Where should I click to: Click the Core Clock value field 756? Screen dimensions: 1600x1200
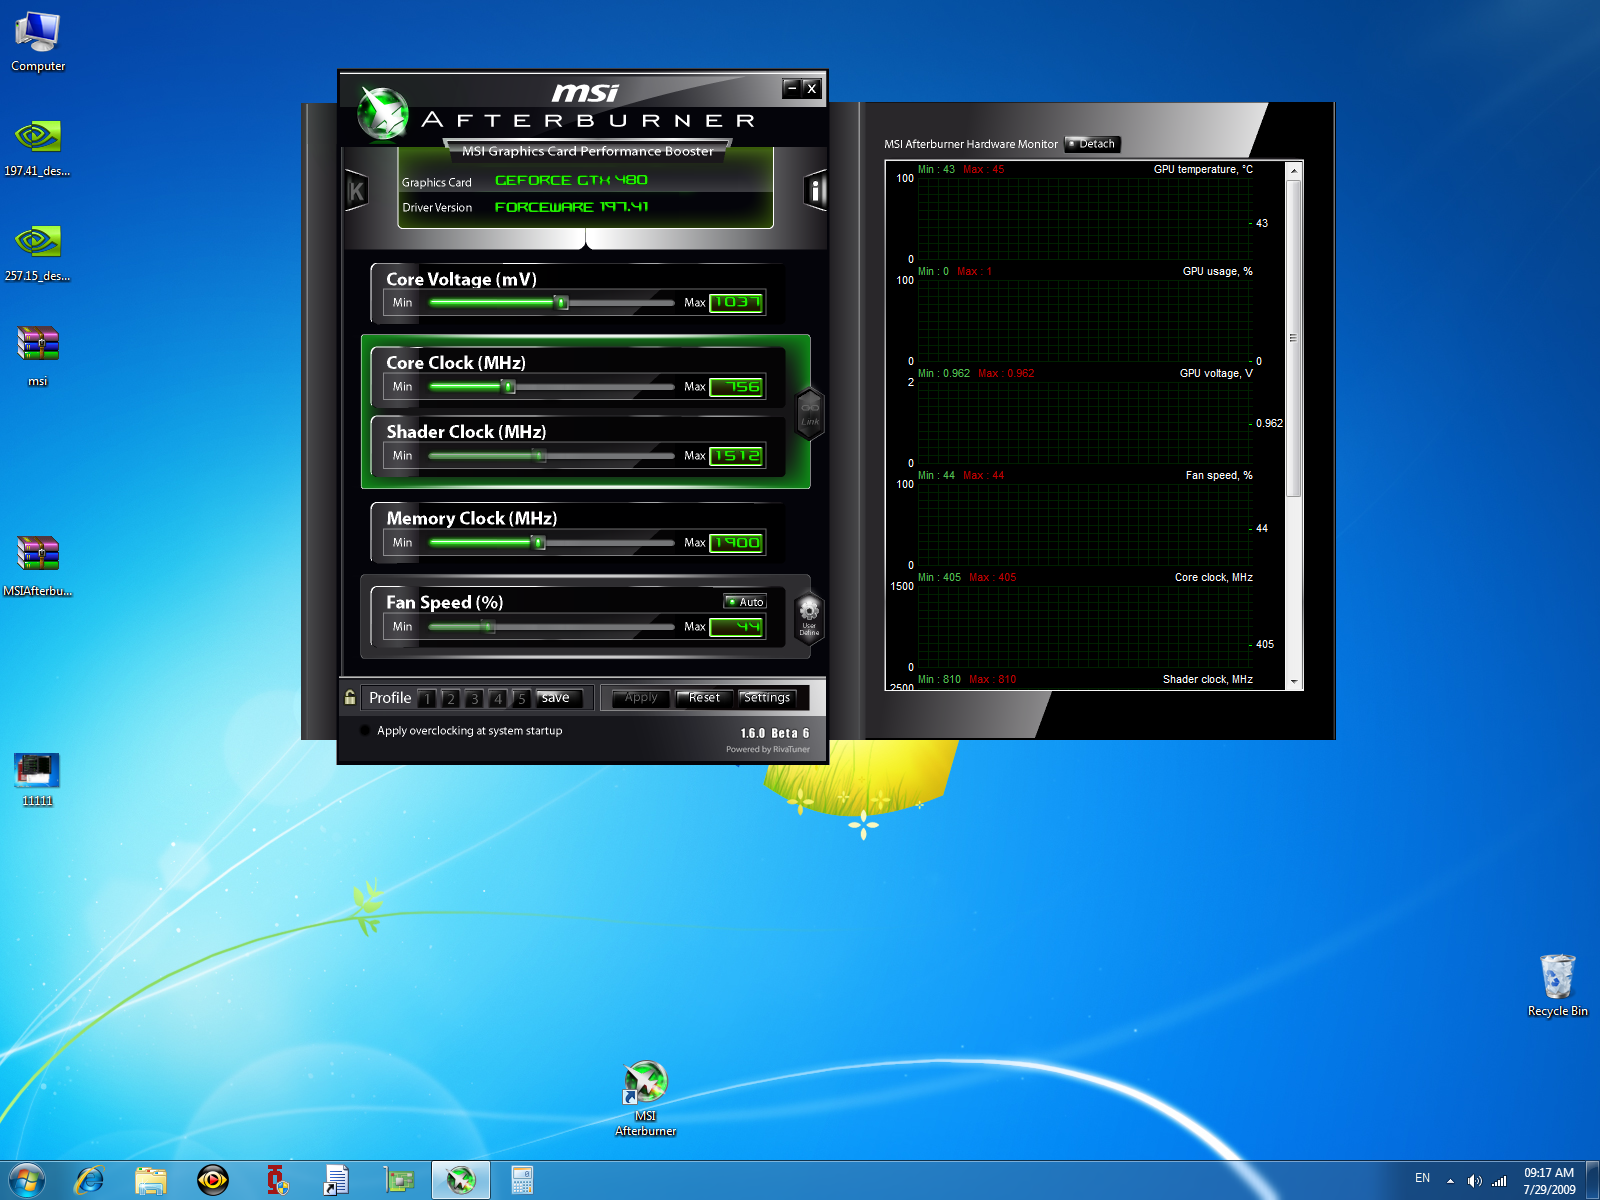(737, 387)
